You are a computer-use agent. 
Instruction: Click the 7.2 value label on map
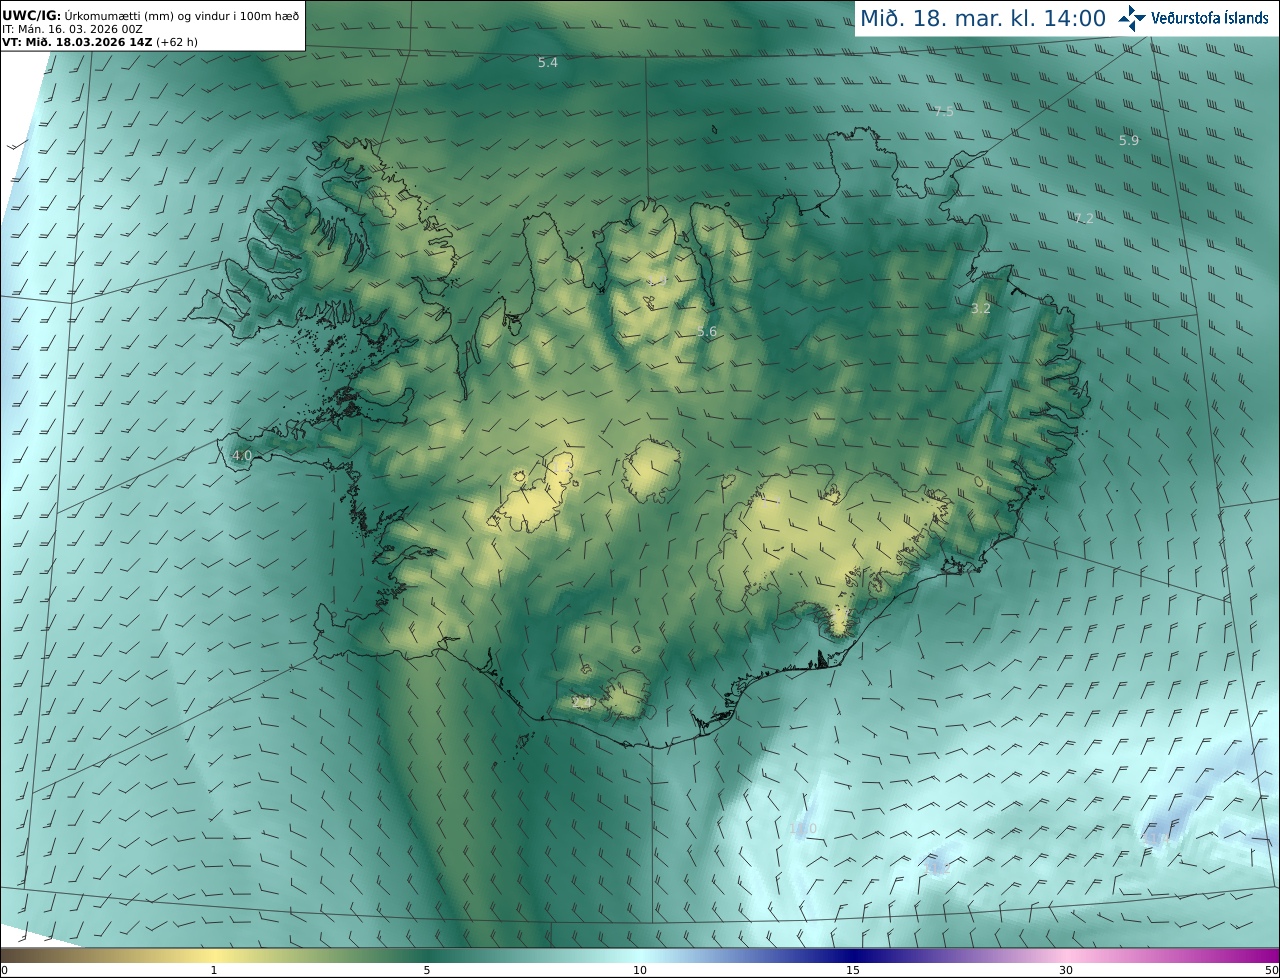1084,218
